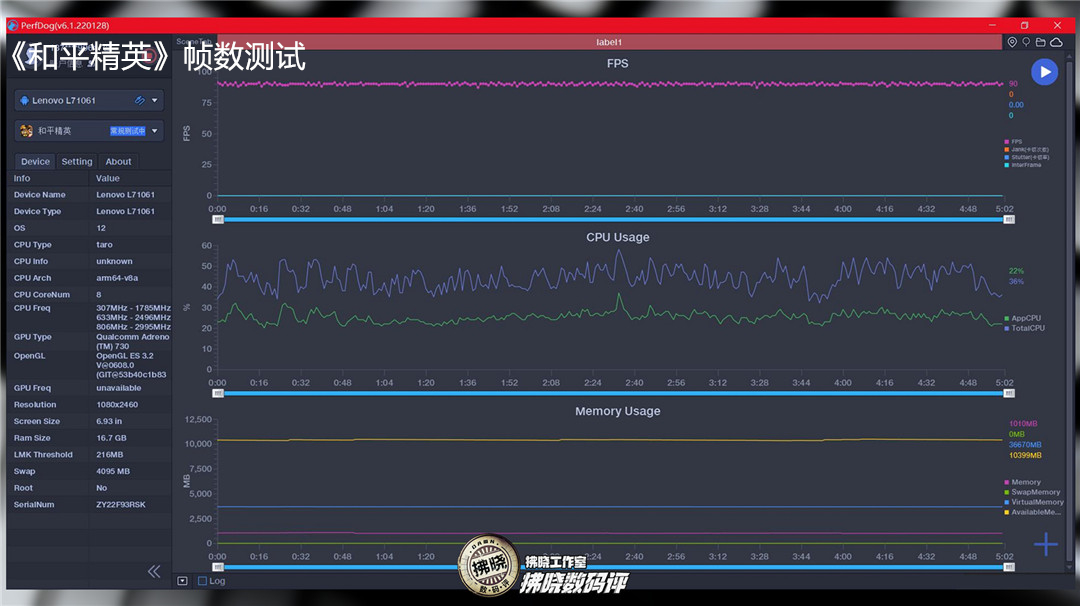Viewport: 1080px width, 606px height.
Task: Toggle the InterFrame legend entry
Action: coord(1023,165)
